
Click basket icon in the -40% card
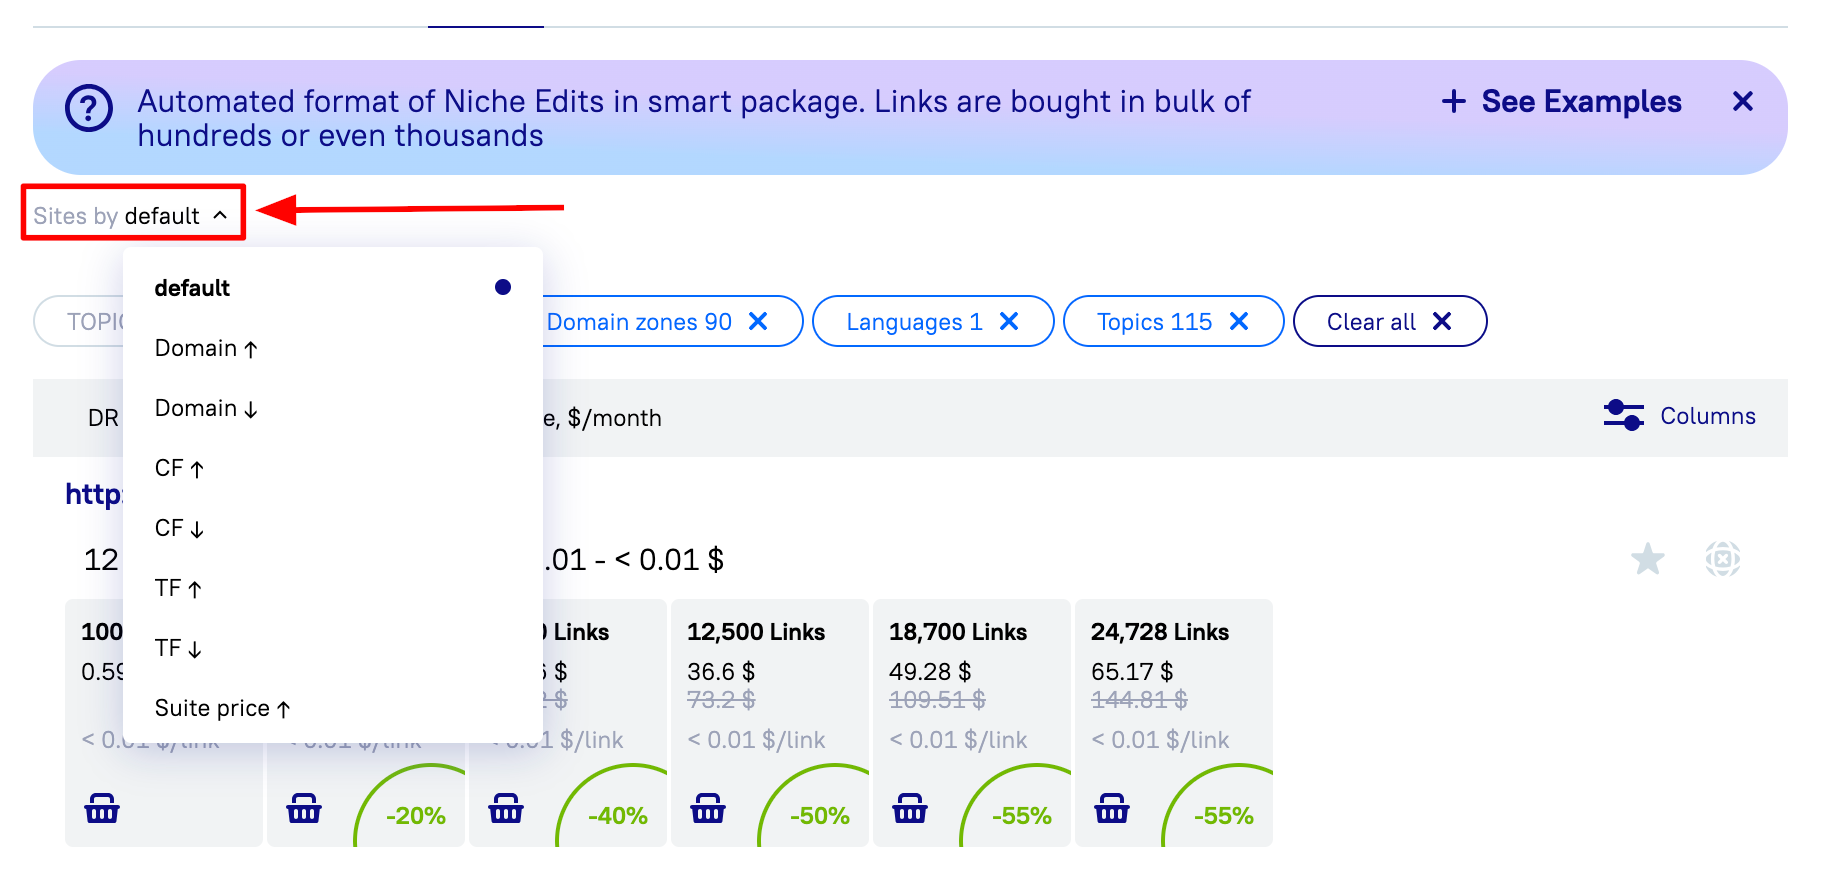506,808
